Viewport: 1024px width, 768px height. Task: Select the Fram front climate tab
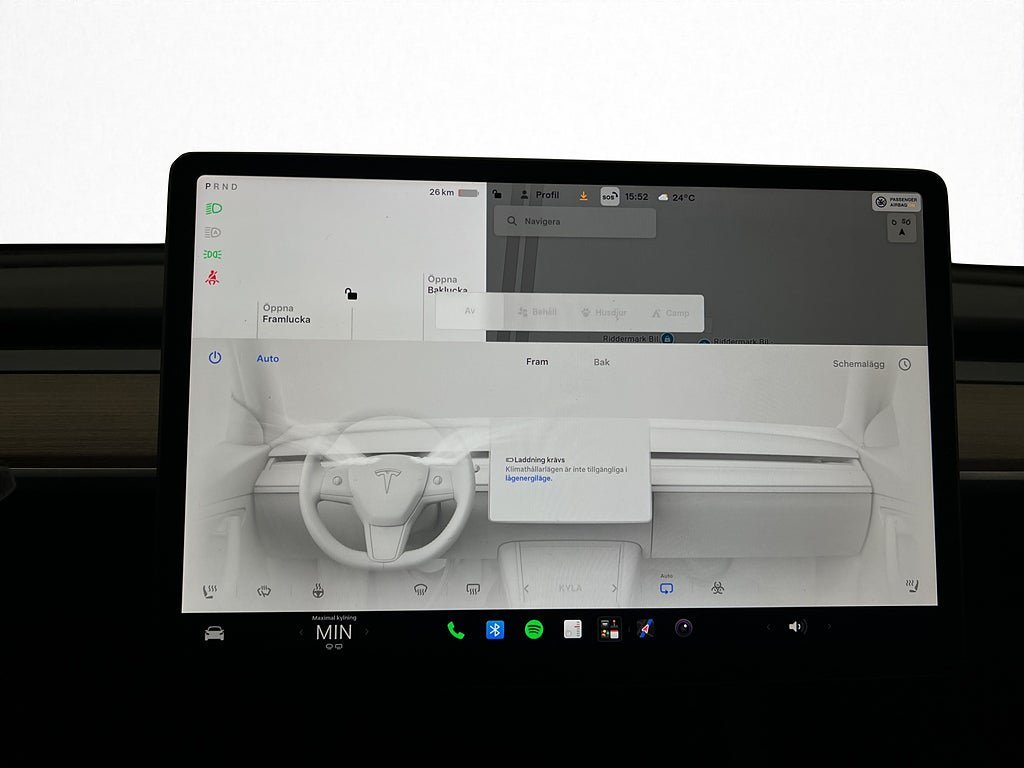click(x=537, y=361)
